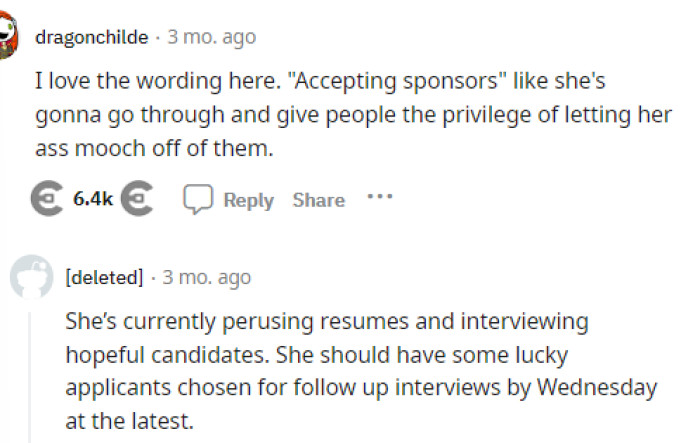Open the three-dot more options menu
This screenshot has width=700, height=443.
point(379,197)
